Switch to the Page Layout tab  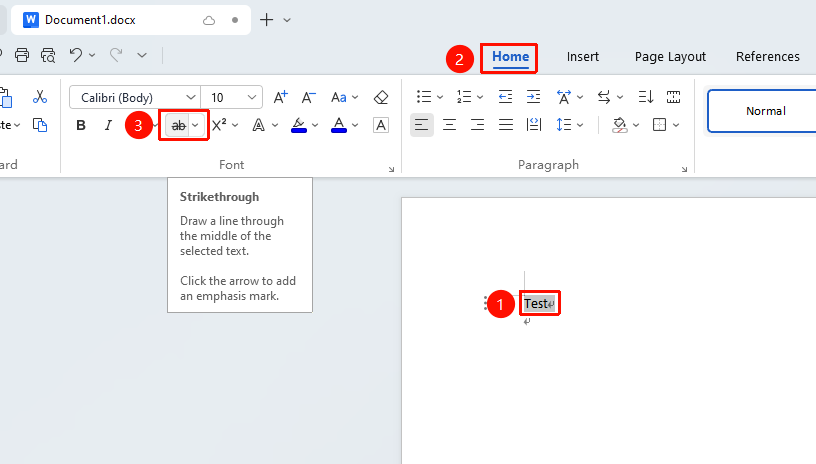tap(670, 57)
